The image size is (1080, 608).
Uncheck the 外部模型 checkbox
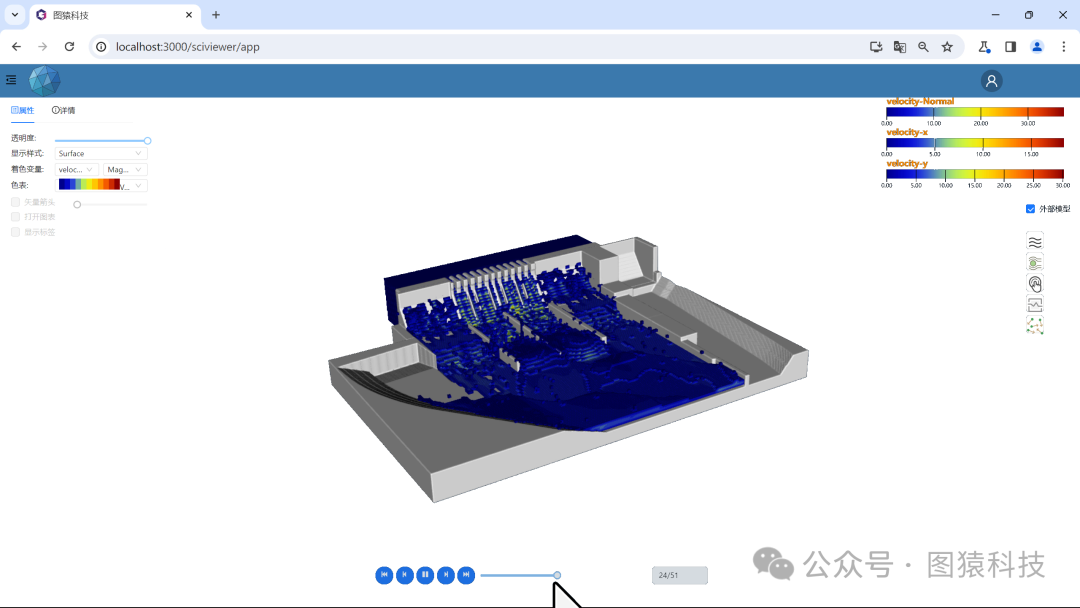[x=1030, y=209]
